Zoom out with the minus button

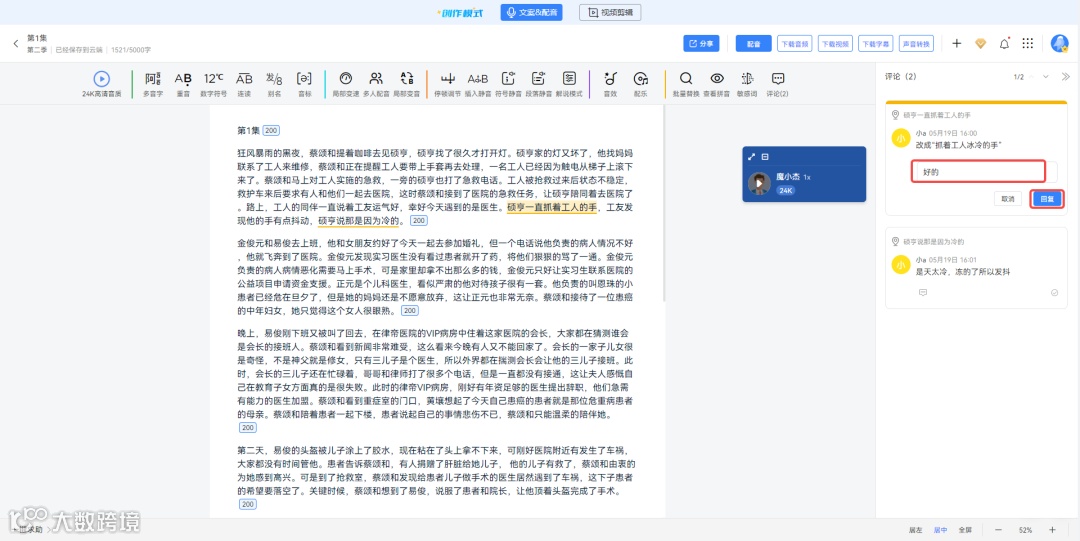coord(998,530)
